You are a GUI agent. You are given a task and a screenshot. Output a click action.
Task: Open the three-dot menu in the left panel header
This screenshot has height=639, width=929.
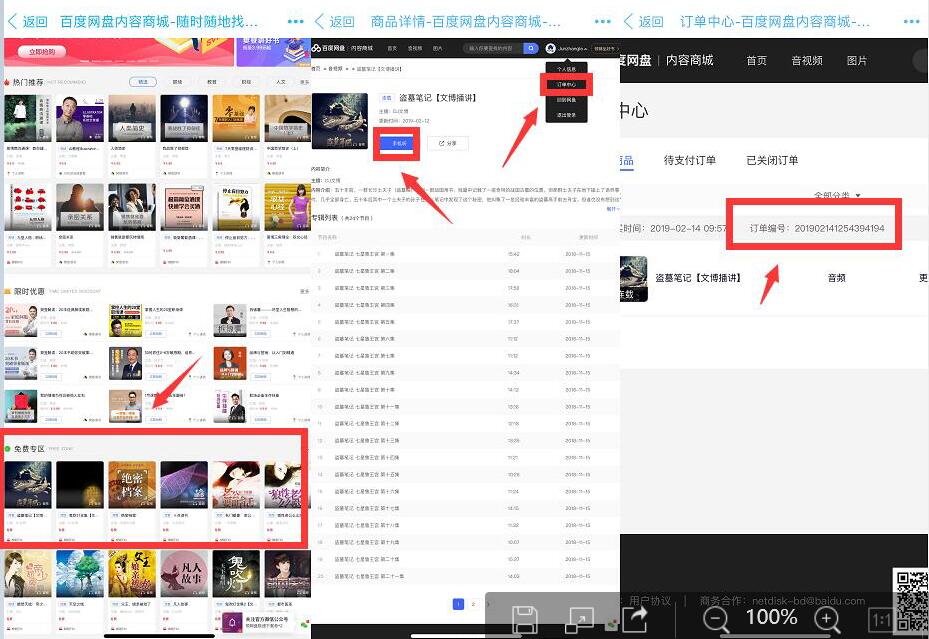click(295, 21)
